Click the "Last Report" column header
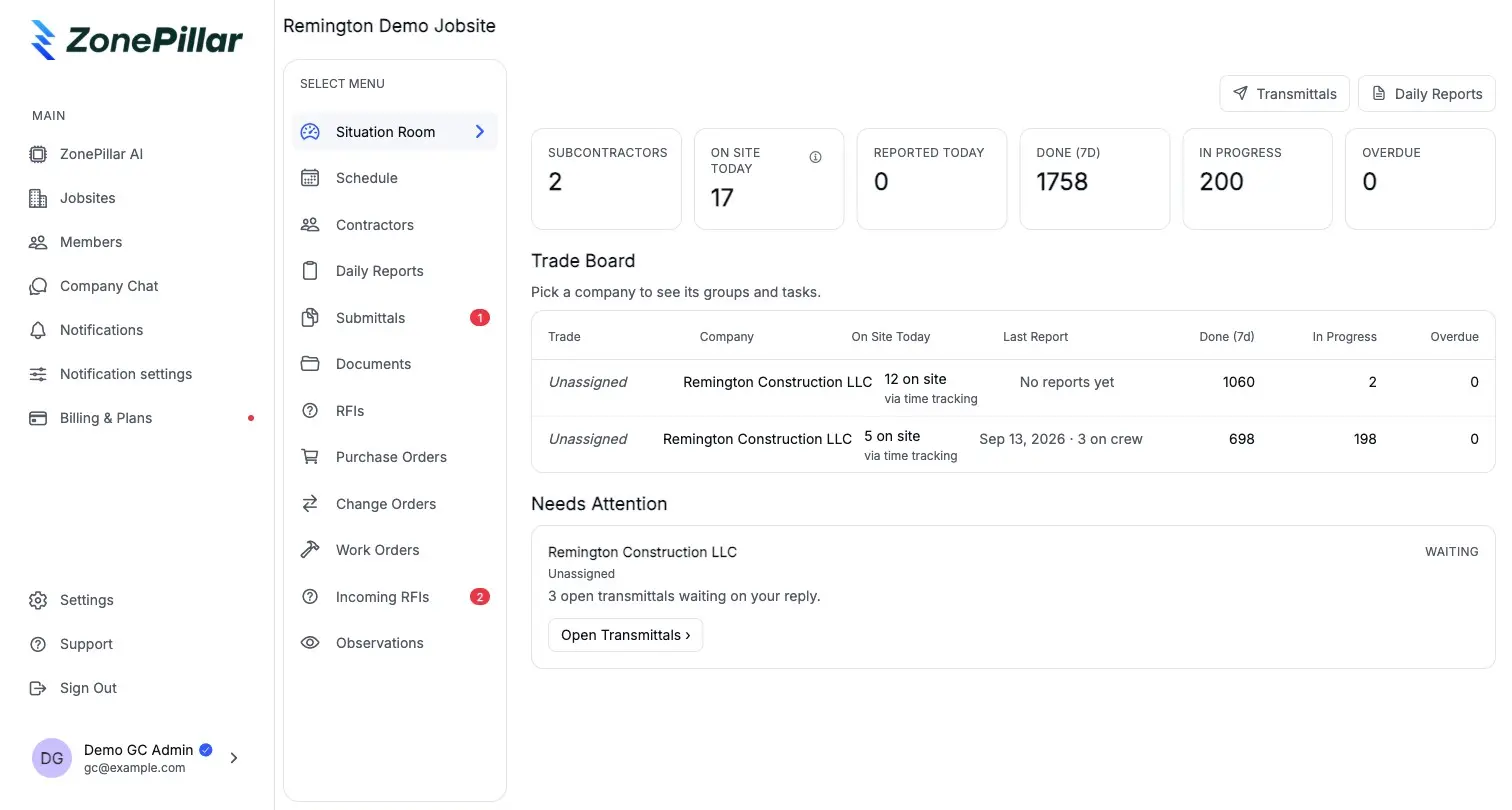This screenshot has width=1512, height=810. coord(1035,337)
